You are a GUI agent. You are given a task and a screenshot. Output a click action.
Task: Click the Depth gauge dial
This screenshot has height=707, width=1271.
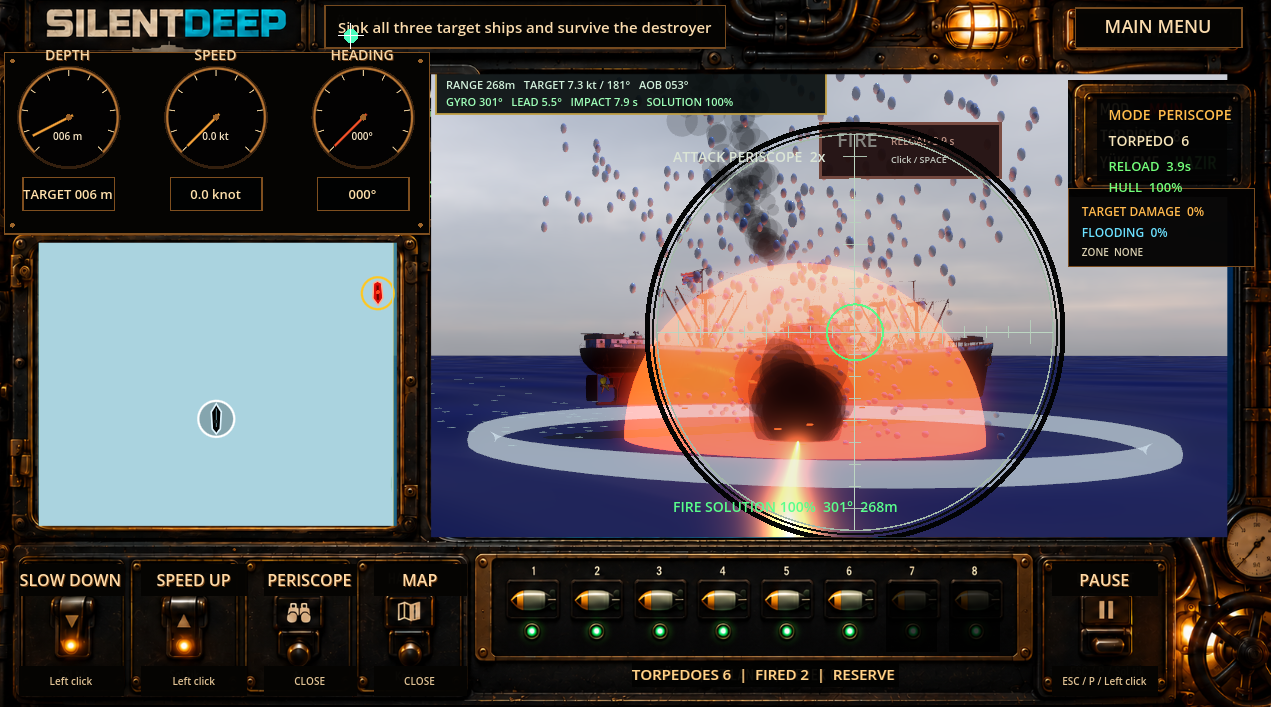(x=68, y=118)
